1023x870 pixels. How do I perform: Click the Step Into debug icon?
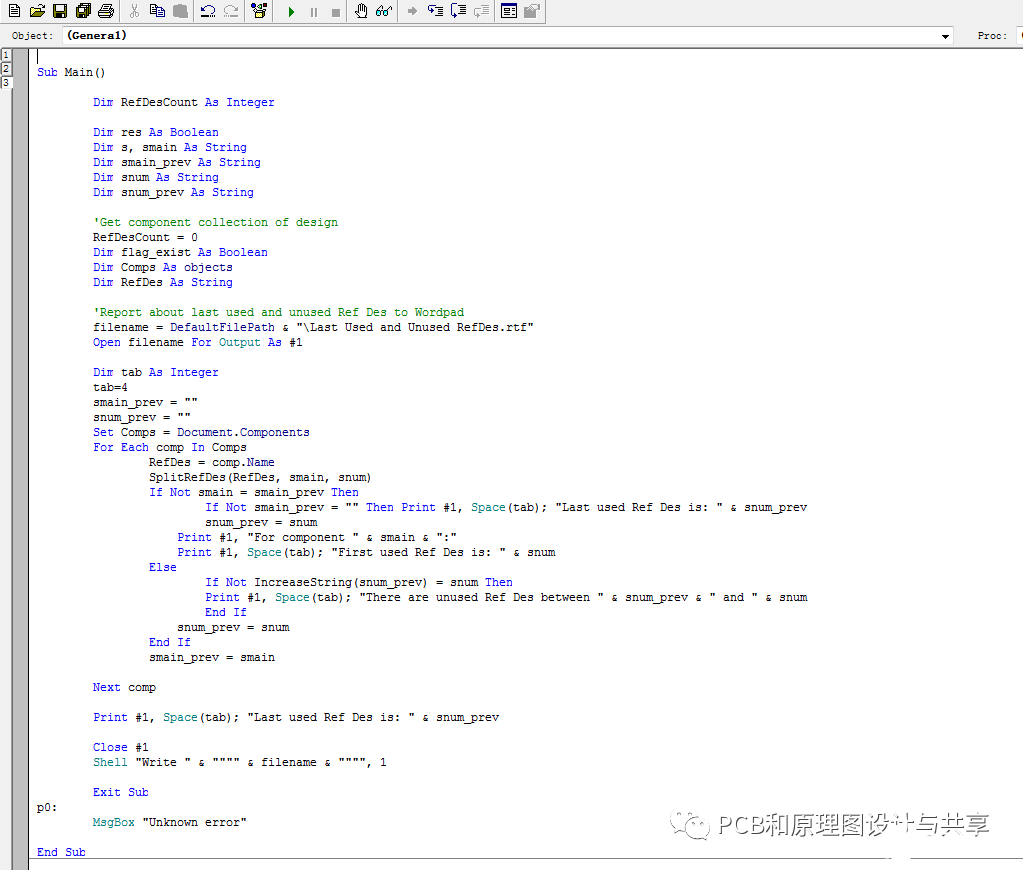(x=436, y=11)
